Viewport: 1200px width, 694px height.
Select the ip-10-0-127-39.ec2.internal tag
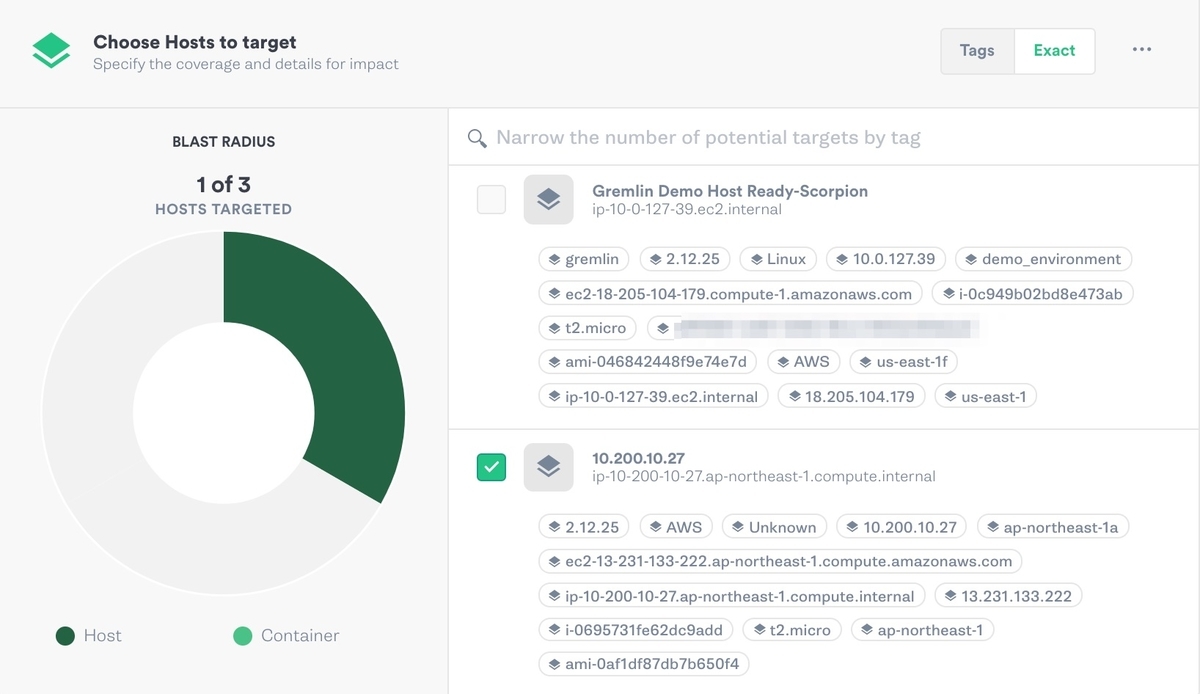tap(653, 397)
